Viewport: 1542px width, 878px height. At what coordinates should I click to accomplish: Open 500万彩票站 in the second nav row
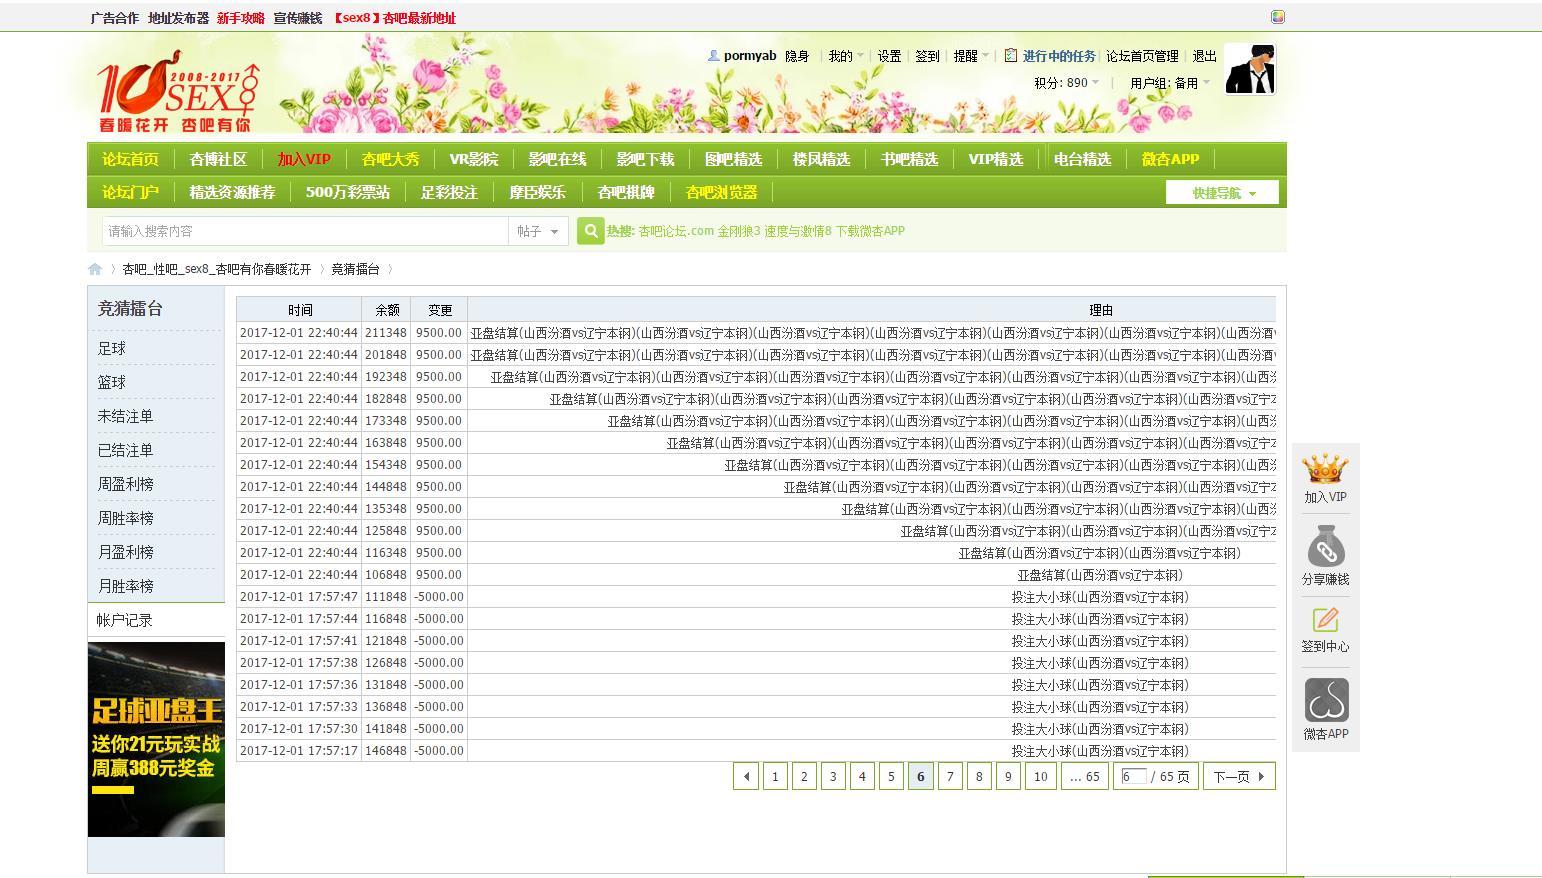348,192
